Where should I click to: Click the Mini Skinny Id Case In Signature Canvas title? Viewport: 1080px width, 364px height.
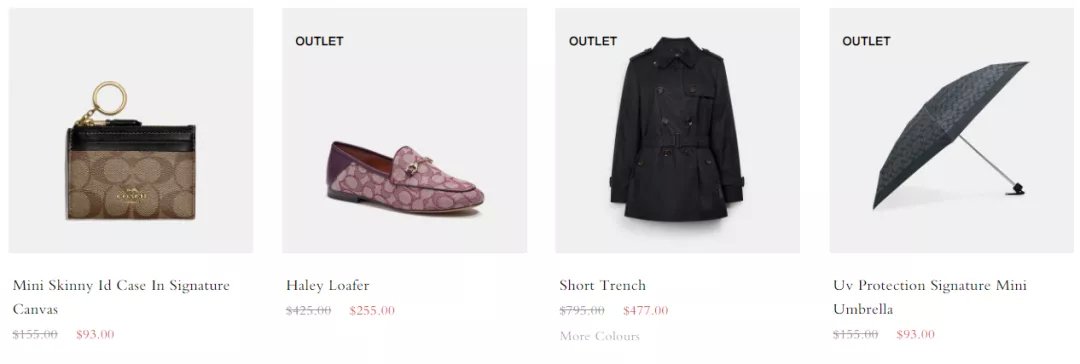(121, 297)
